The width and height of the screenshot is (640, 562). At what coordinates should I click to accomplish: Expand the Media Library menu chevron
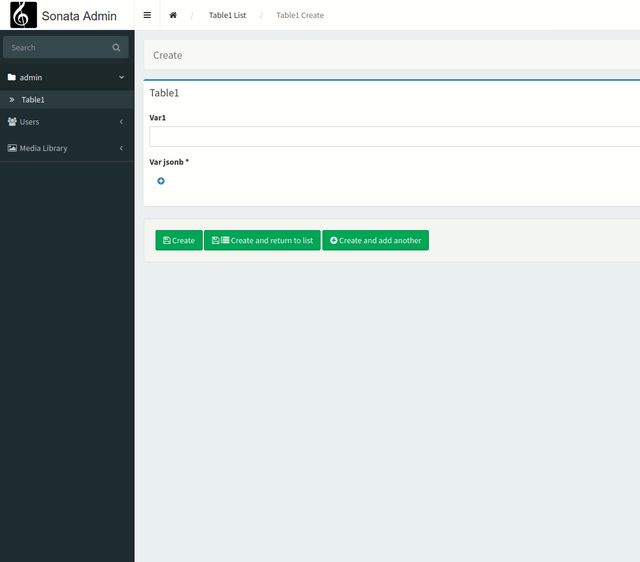[x=121, y=148]
